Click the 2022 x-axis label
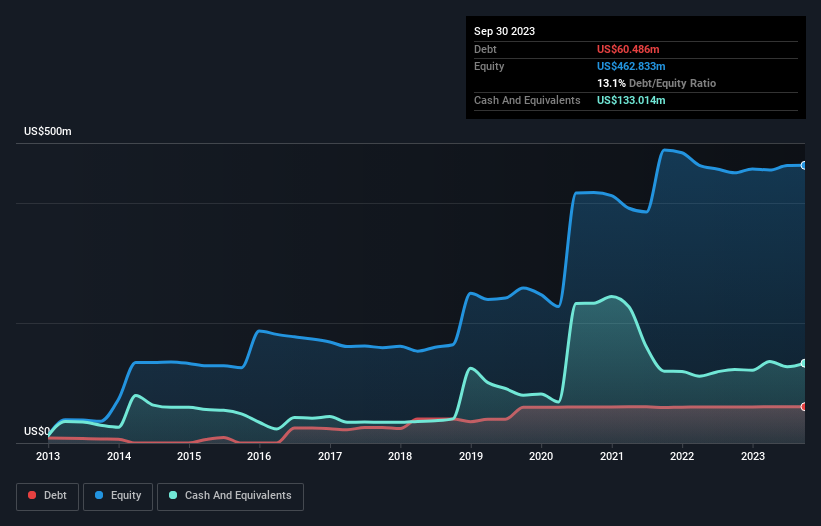 682,456
